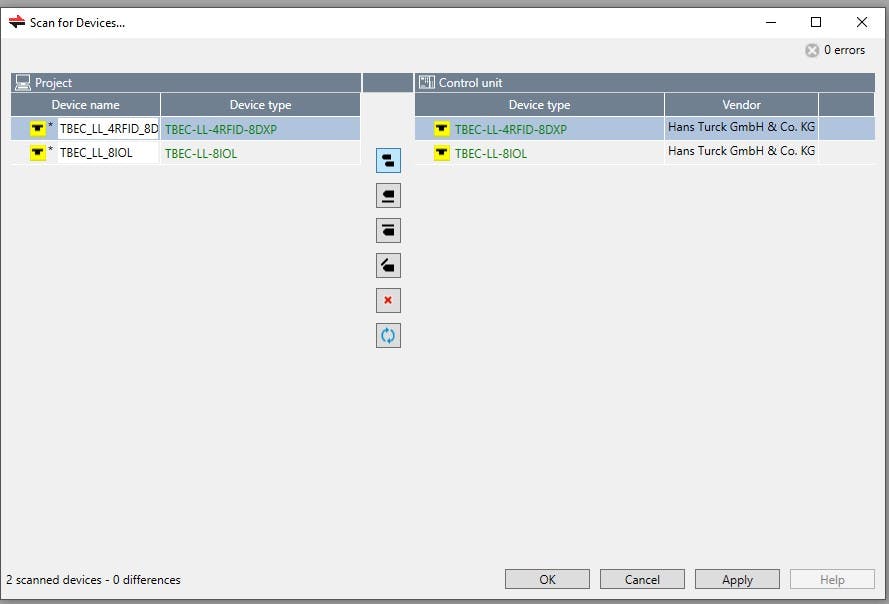Click the Apply button

pyautogui.click(x=737, y=579)
